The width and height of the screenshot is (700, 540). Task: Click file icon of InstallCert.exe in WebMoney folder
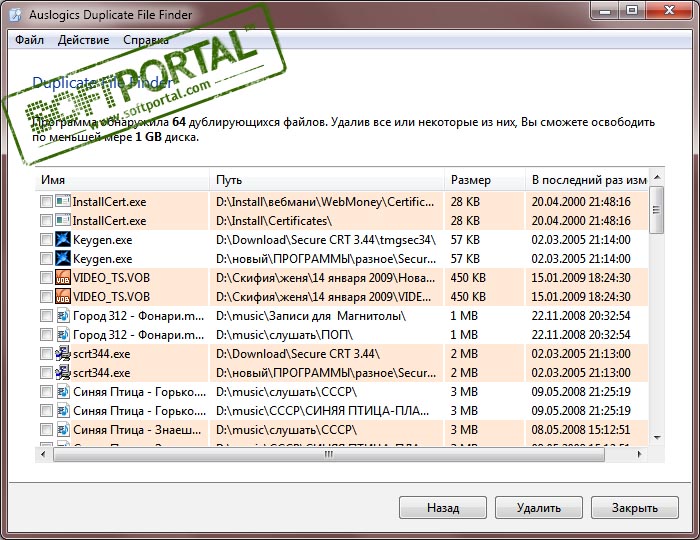click(63, 201)
